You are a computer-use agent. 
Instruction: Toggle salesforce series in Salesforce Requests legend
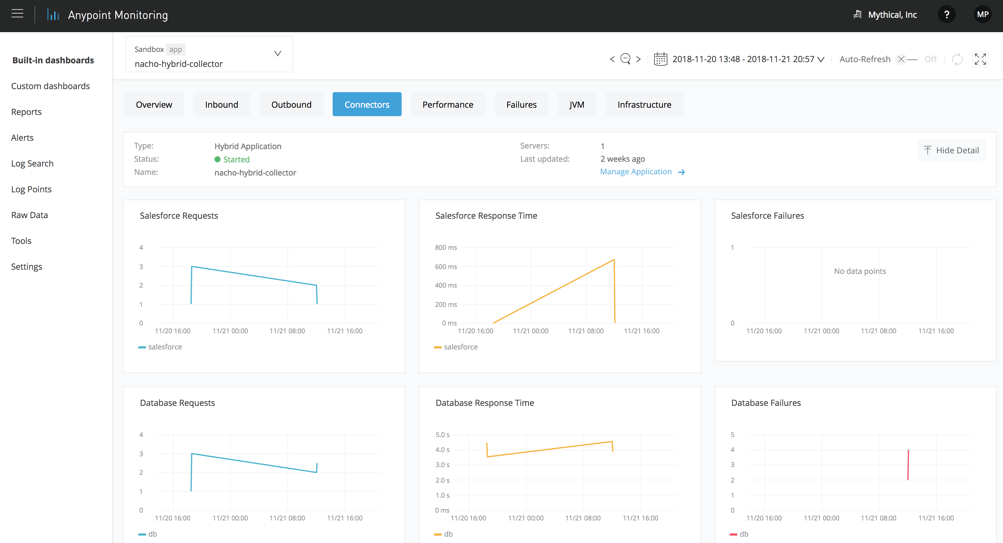pyautogui.click(x=160, y=347)
